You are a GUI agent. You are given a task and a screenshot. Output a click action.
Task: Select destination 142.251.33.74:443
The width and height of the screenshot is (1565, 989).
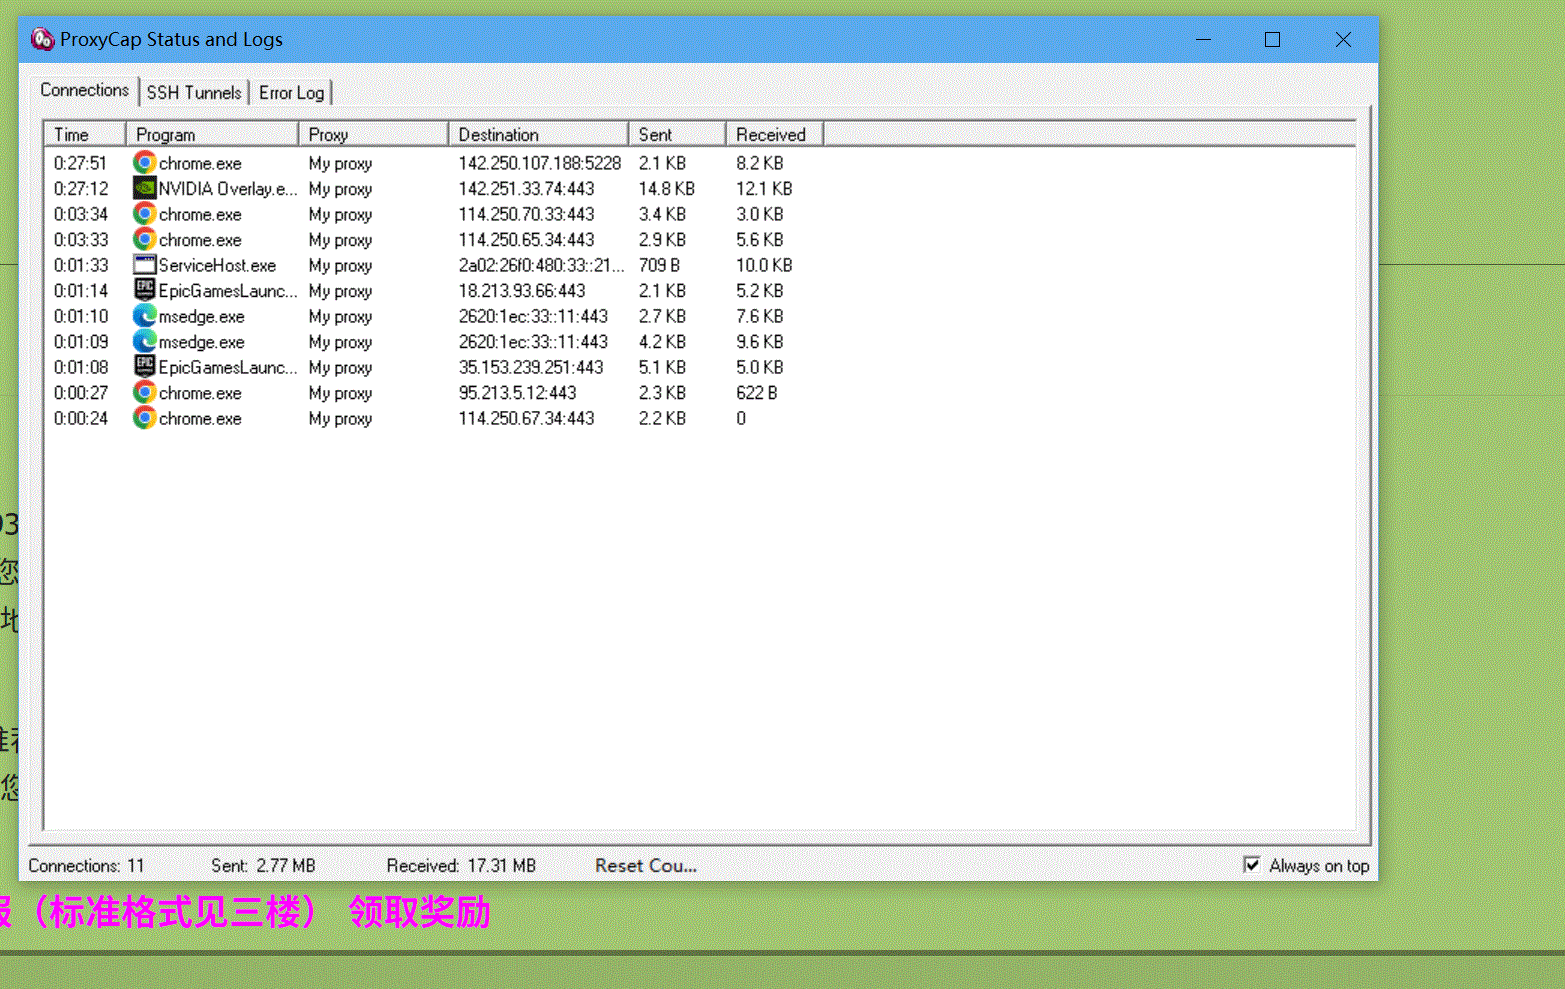[x=527, y=188]
